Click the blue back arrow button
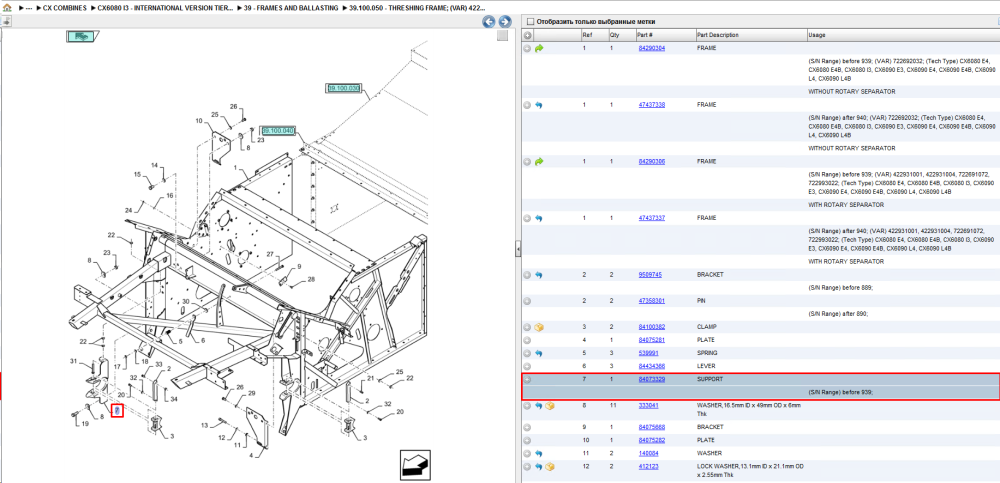1000x483 pixels. pyautogui.click(x=489, y=22)
